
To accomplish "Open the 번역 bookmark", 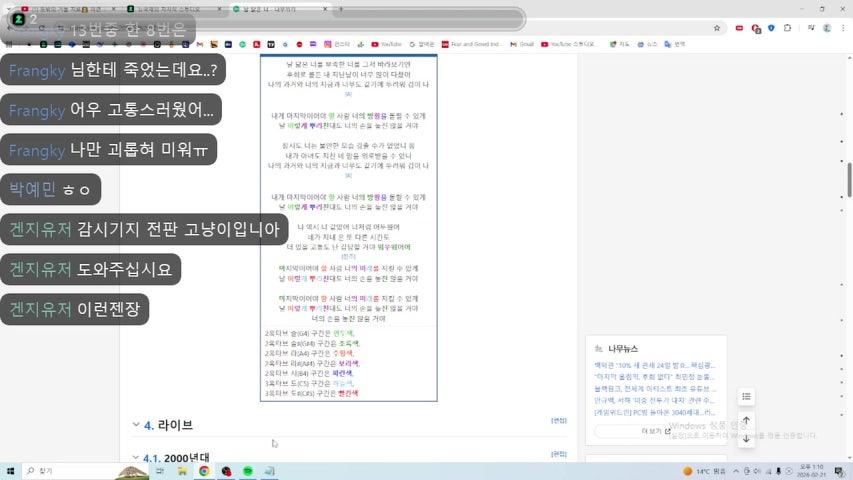I will [675, 44].
